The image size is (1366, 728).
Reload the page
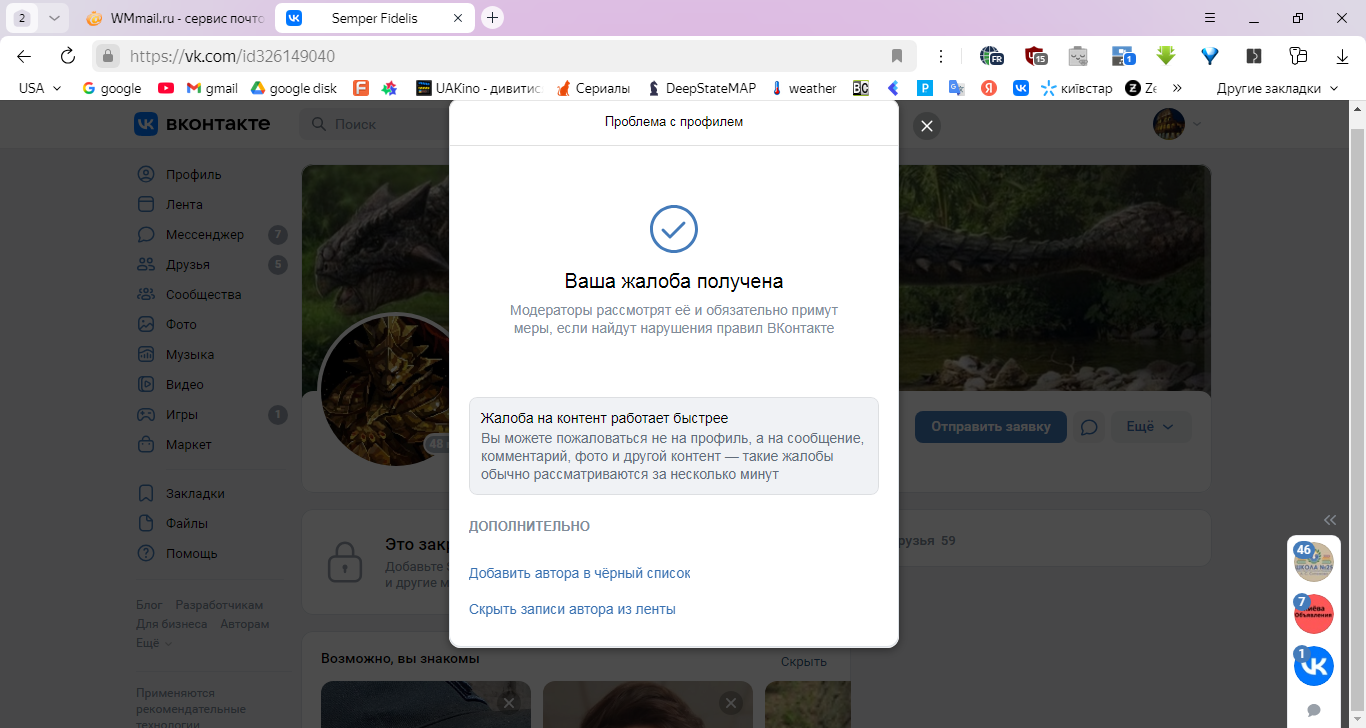[67, 56]
